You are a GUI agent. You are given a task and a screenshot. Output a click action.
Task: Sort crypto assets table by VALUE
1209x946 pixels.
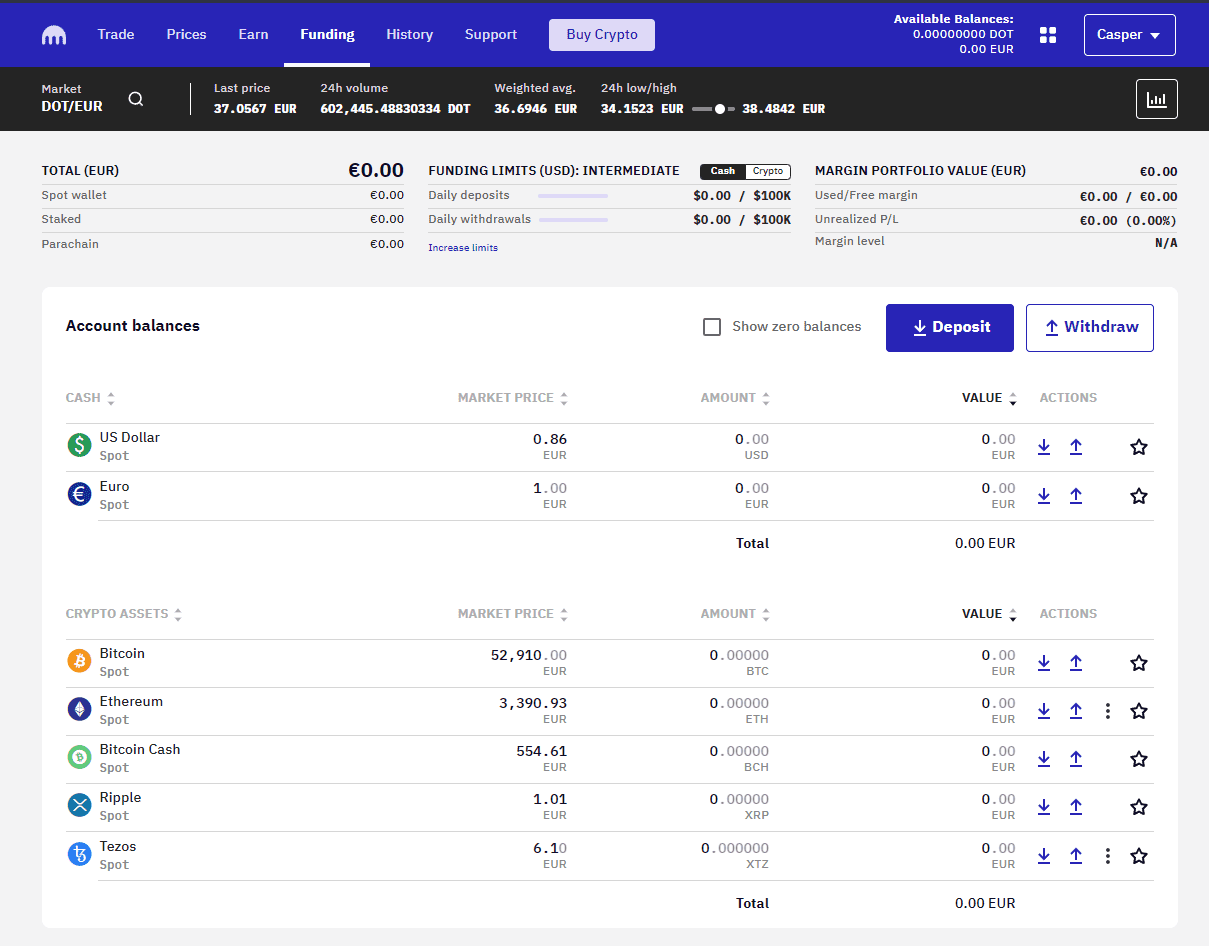990,614
